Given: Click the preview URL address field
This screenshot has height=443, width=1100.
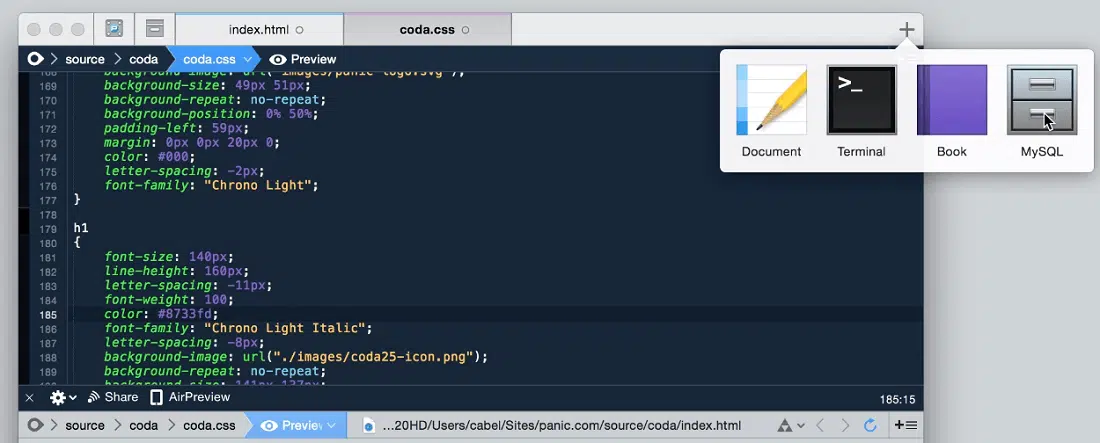Looking at the screenshot, I should pyautogui.click(x=560, y=426).
